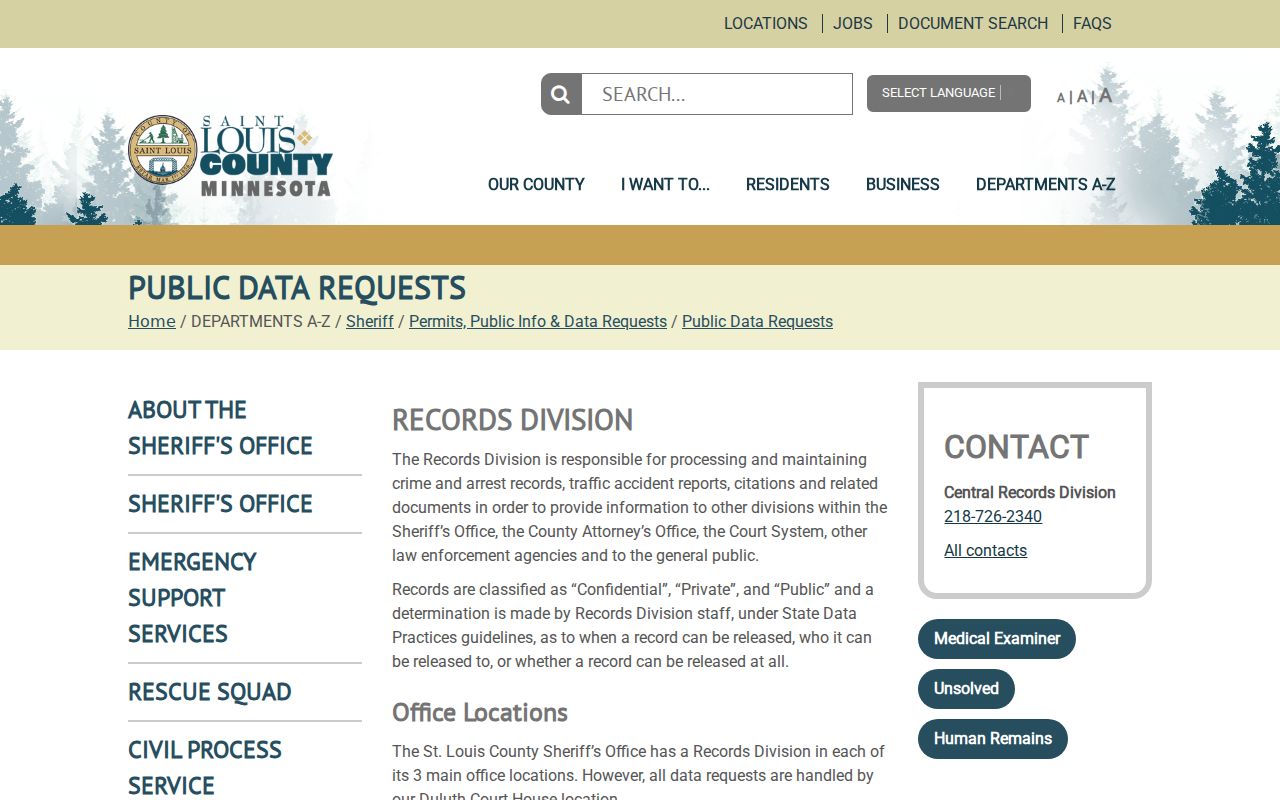Click the Human Remains button

pos(993,739)
